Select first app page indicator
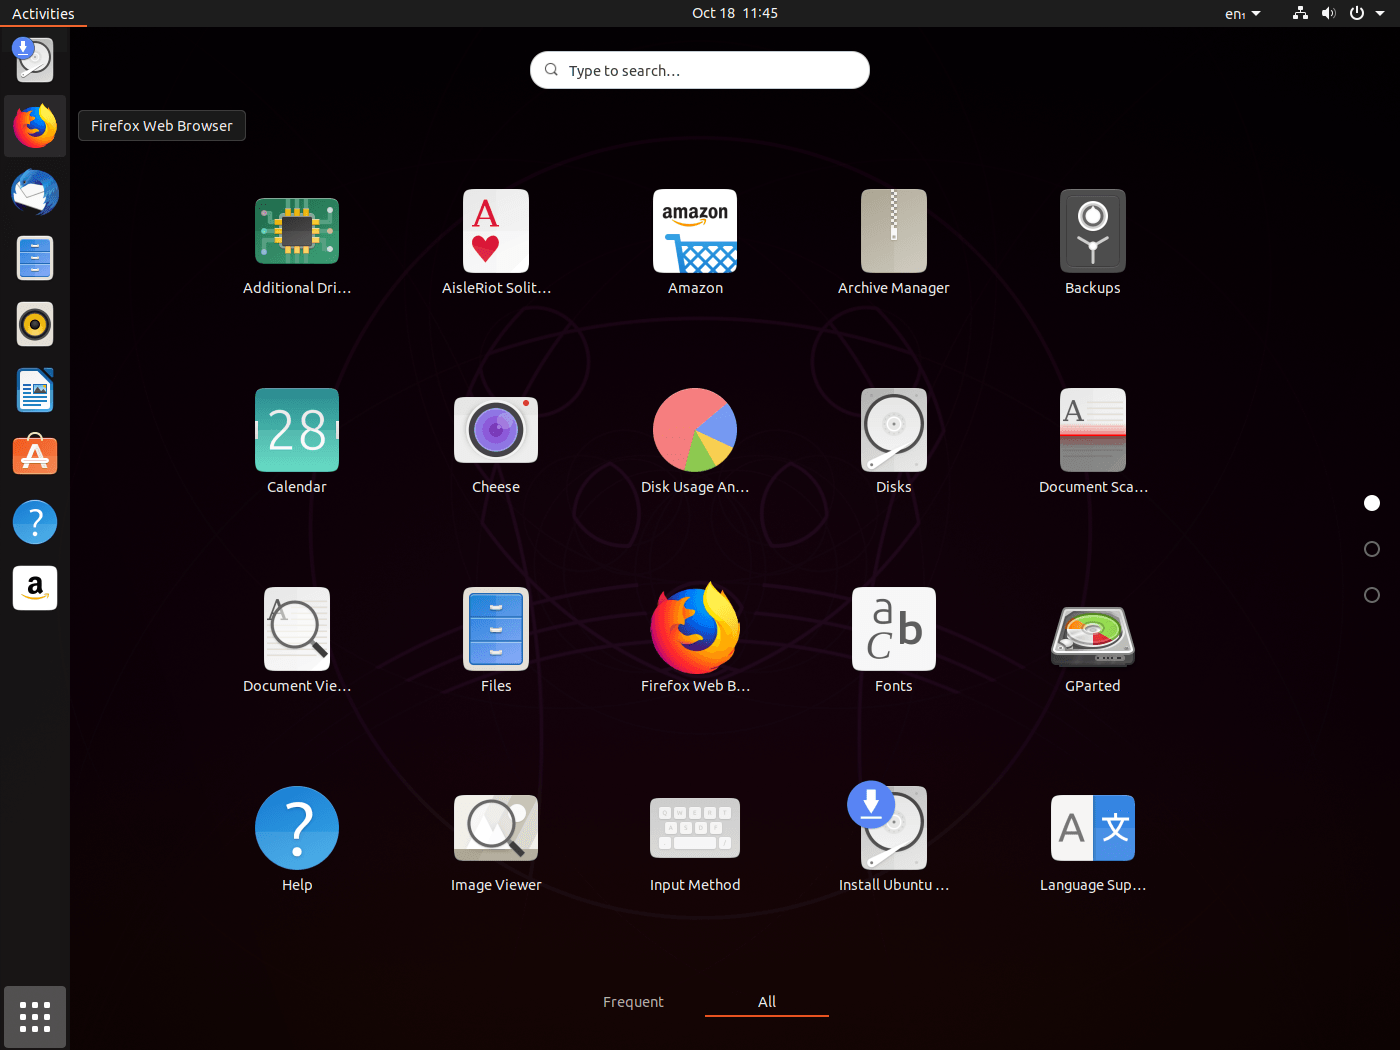Image resolution: width=1400 pixels, height=1050 pixels. coord(1372,503)
